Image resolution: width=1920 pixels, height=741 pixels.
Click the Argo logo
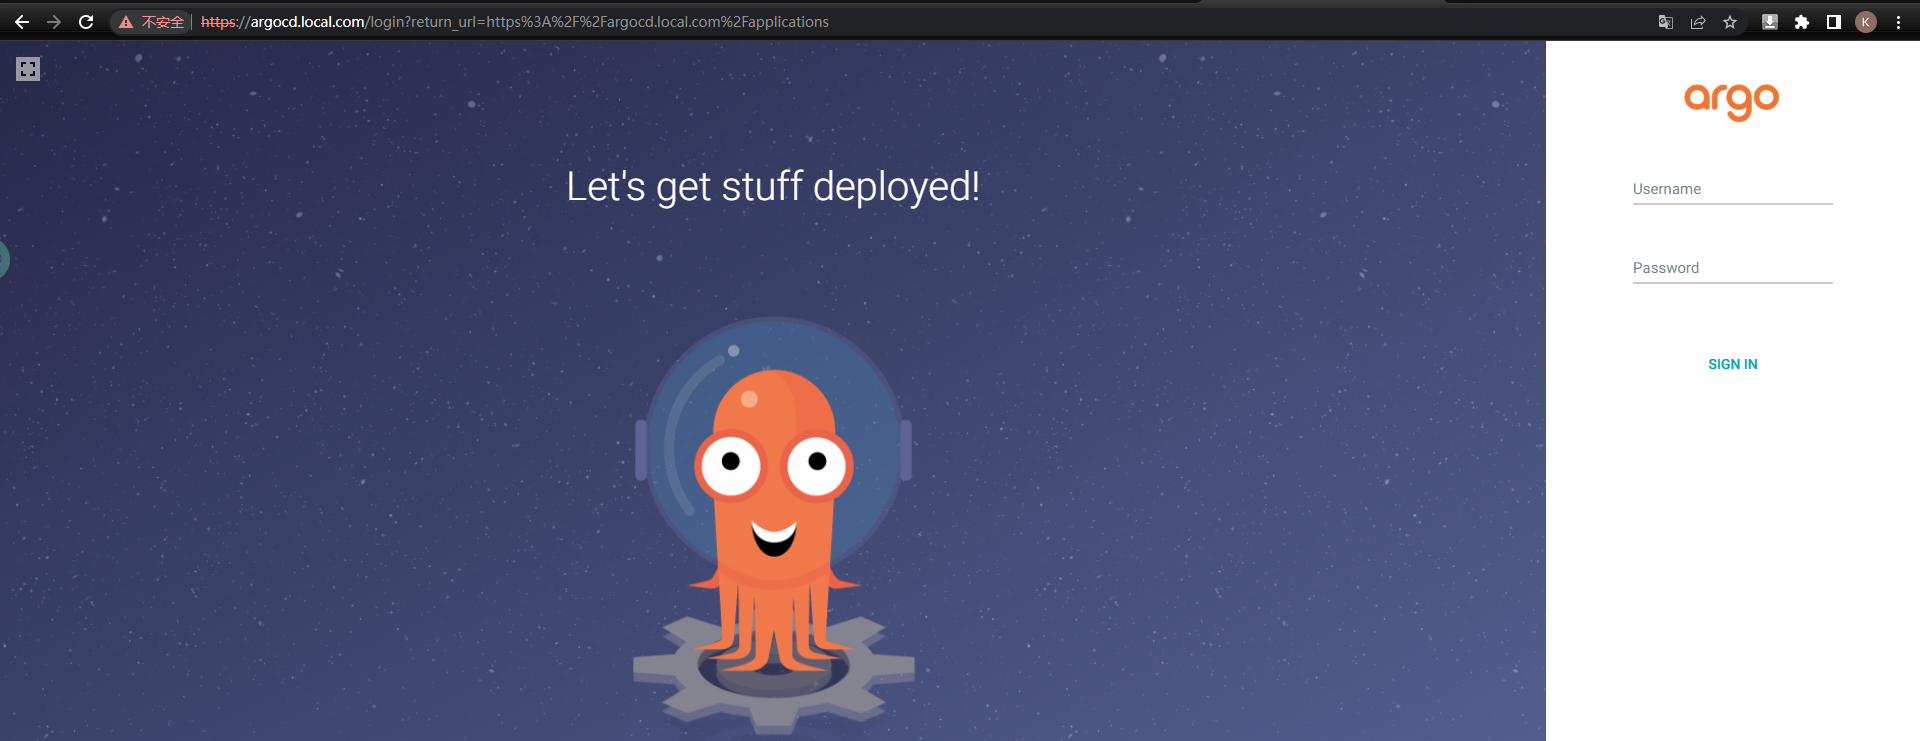[x=1732, y=101]
